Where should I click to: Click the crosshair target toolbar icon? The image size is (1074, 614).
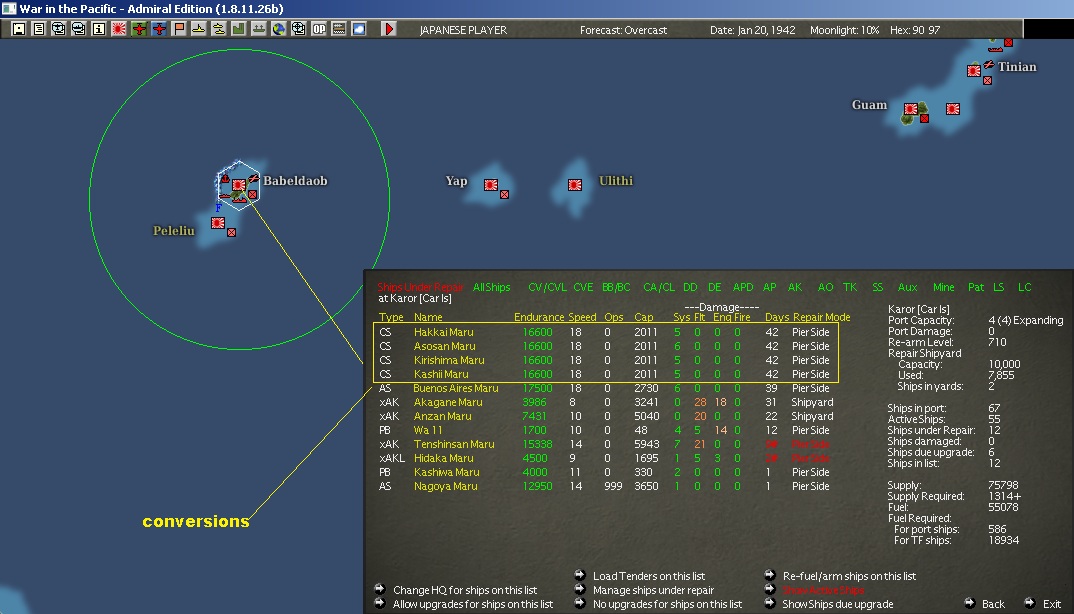(299, 29)
